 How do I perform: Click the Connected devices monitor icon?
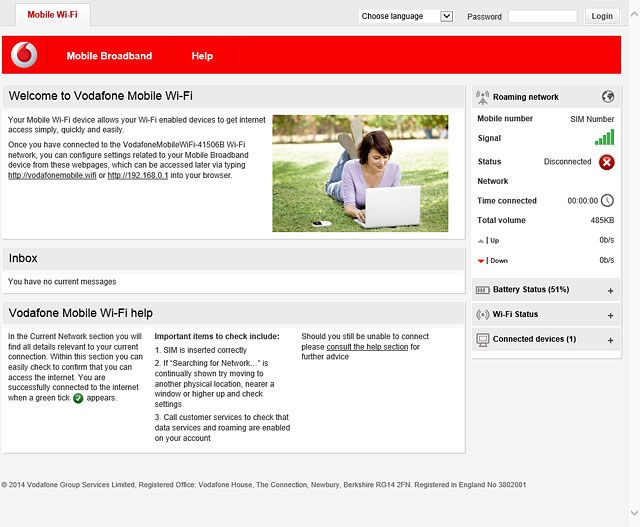(482, 340)
